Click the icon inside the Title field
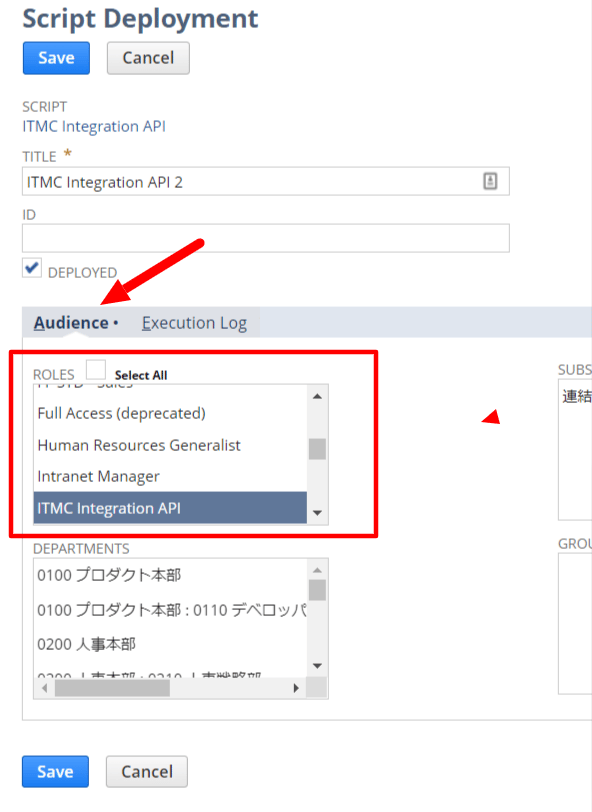592x812 pixels. [490, 181]
